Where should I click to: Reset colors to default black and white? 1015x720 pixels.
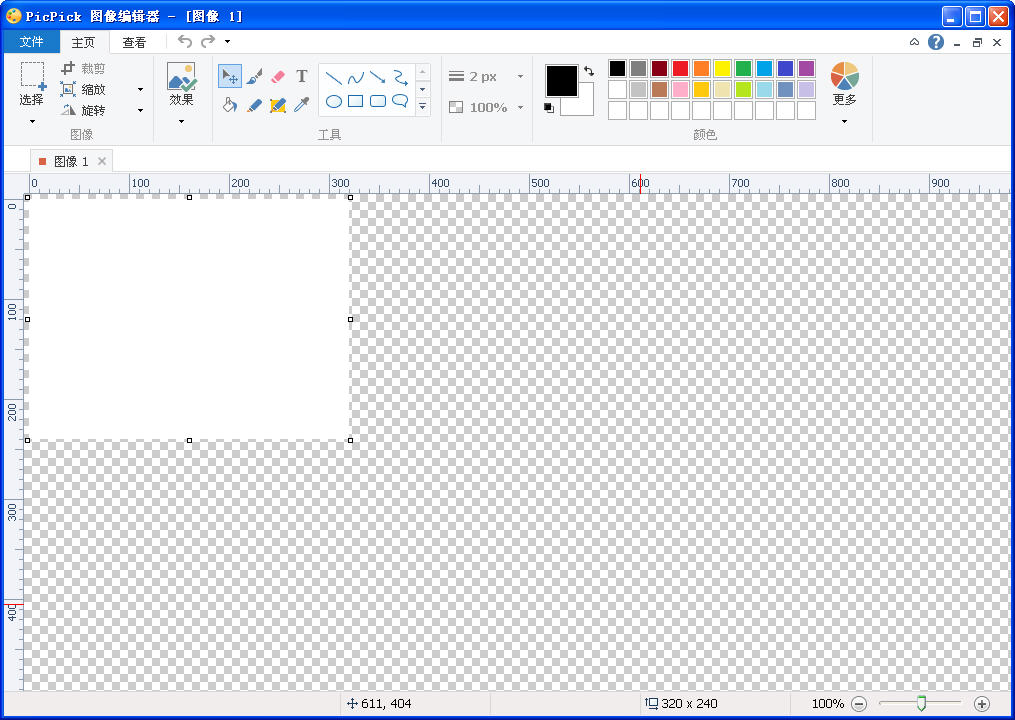pos(549,108)
